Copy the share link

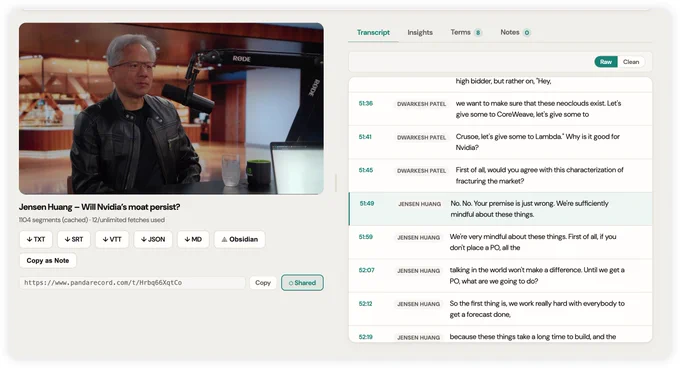(x=263, y=283)
